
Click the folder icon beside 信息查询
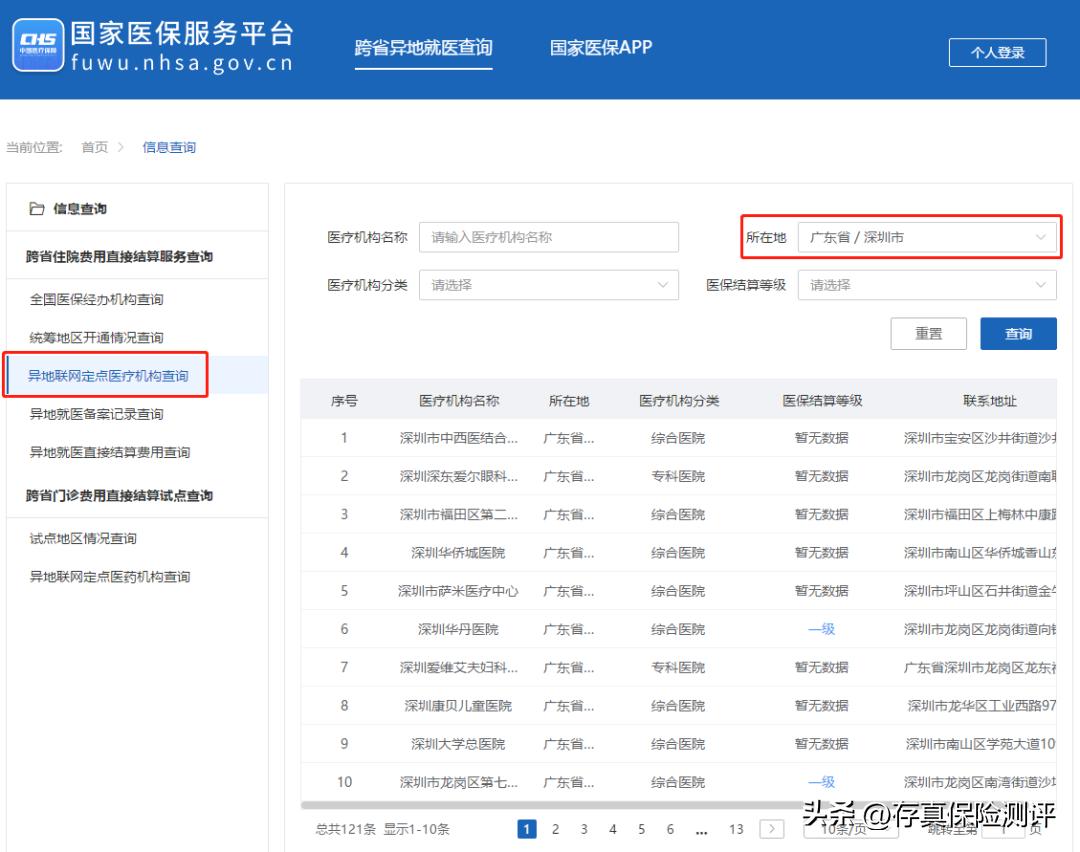click(38, 207)
